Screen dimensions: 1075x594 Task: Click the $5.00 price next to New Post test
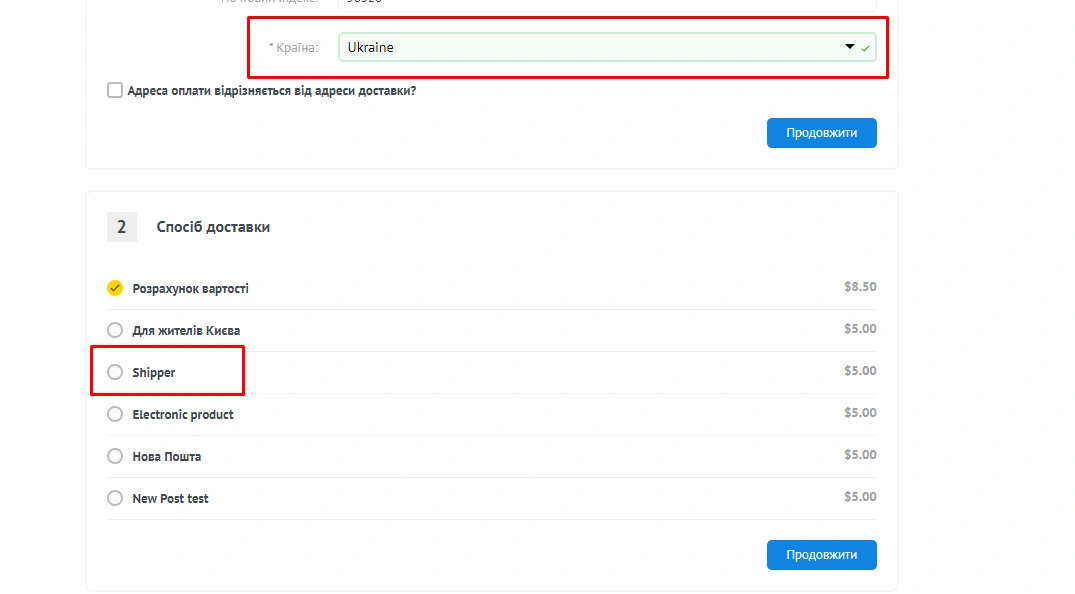tap(859, 497)
